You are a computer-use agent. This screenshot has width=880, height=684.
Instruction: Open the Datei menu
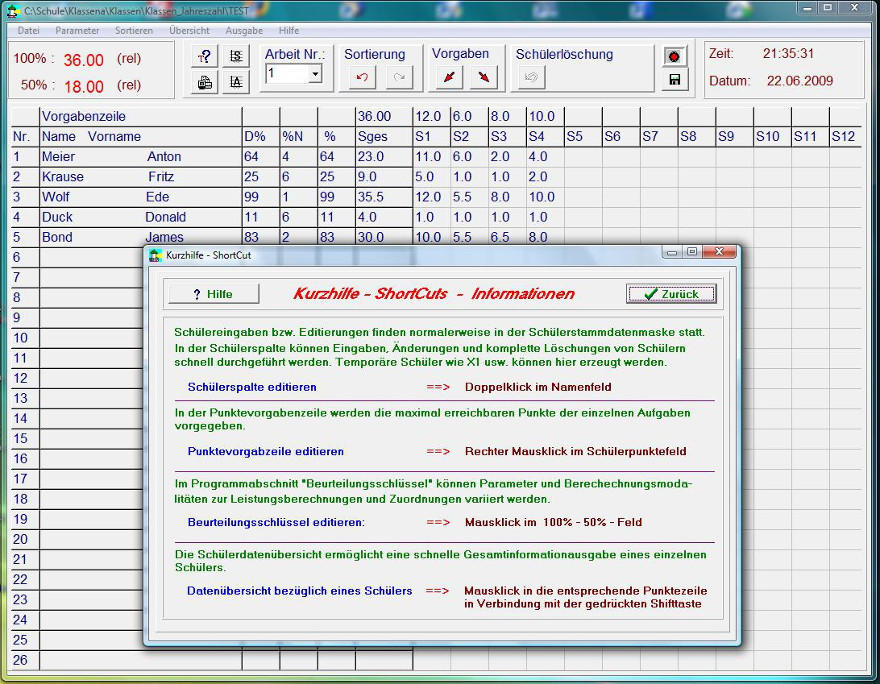coord(29,30)
